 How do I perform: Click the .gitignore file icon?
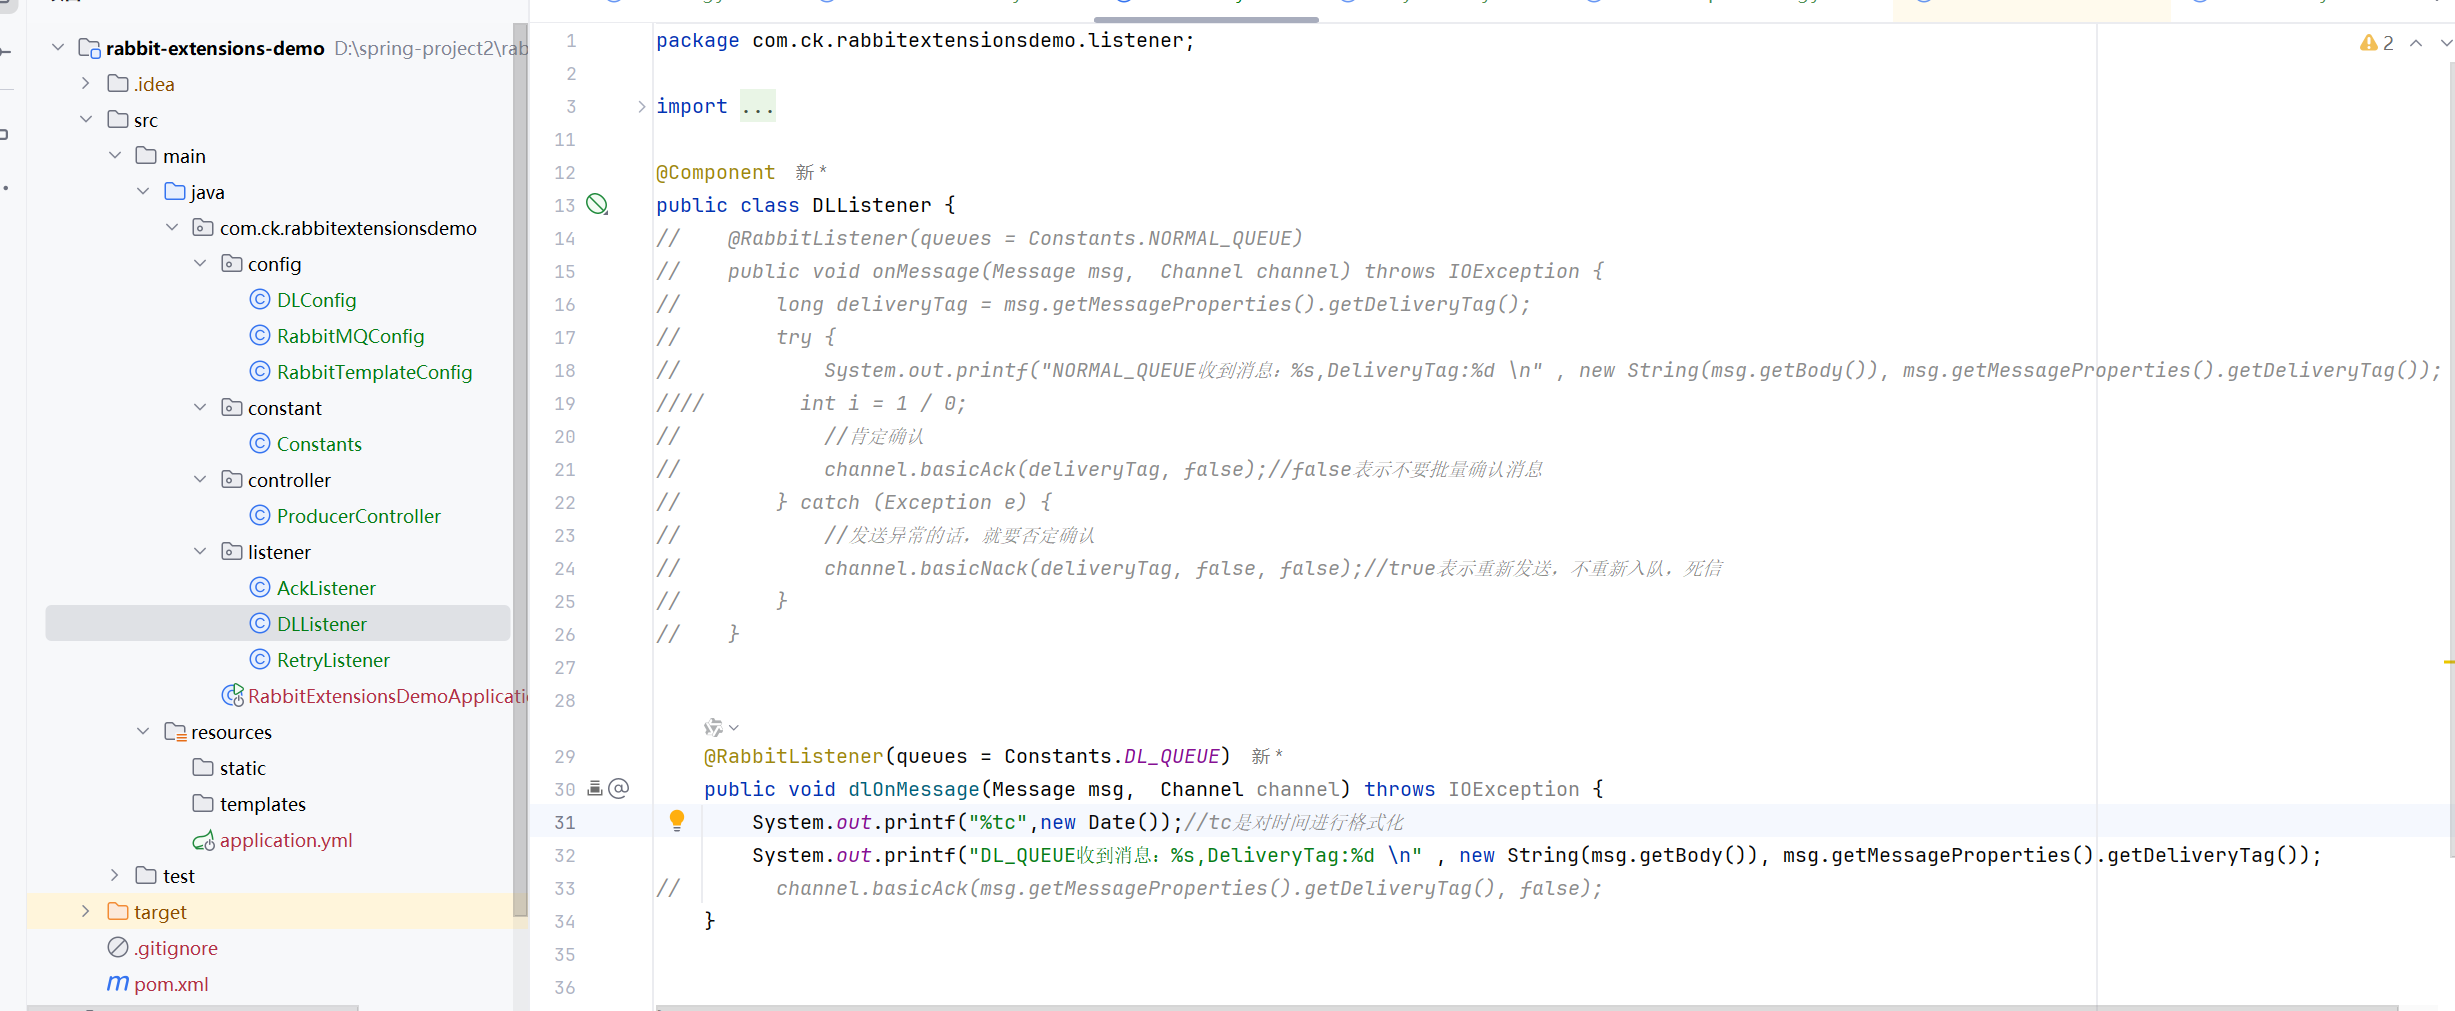tap(118, 947)
